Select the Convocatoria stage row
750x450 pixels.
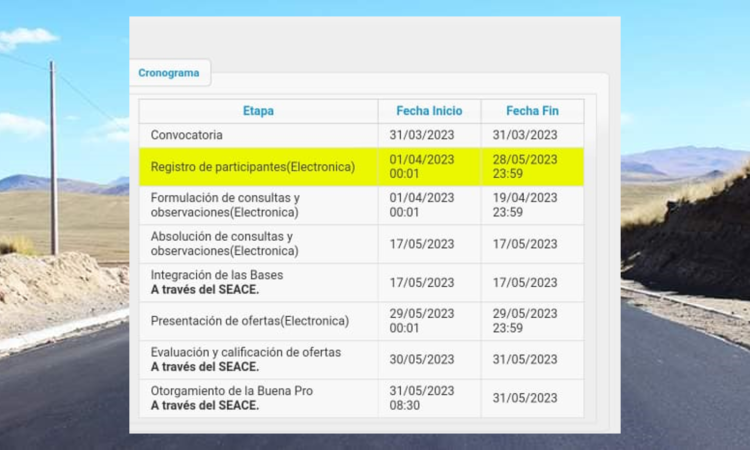point(187,135)
